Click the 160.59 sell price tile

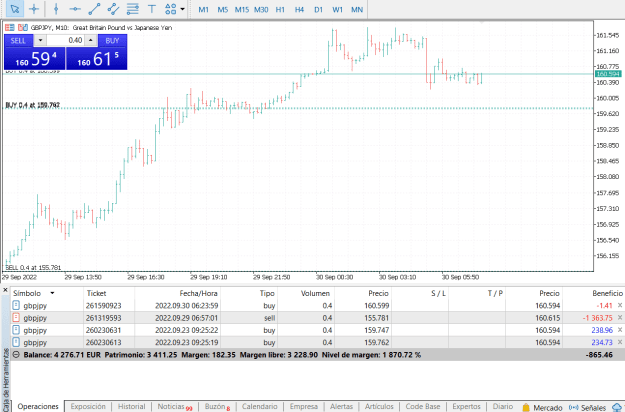(x=35, y=59)
